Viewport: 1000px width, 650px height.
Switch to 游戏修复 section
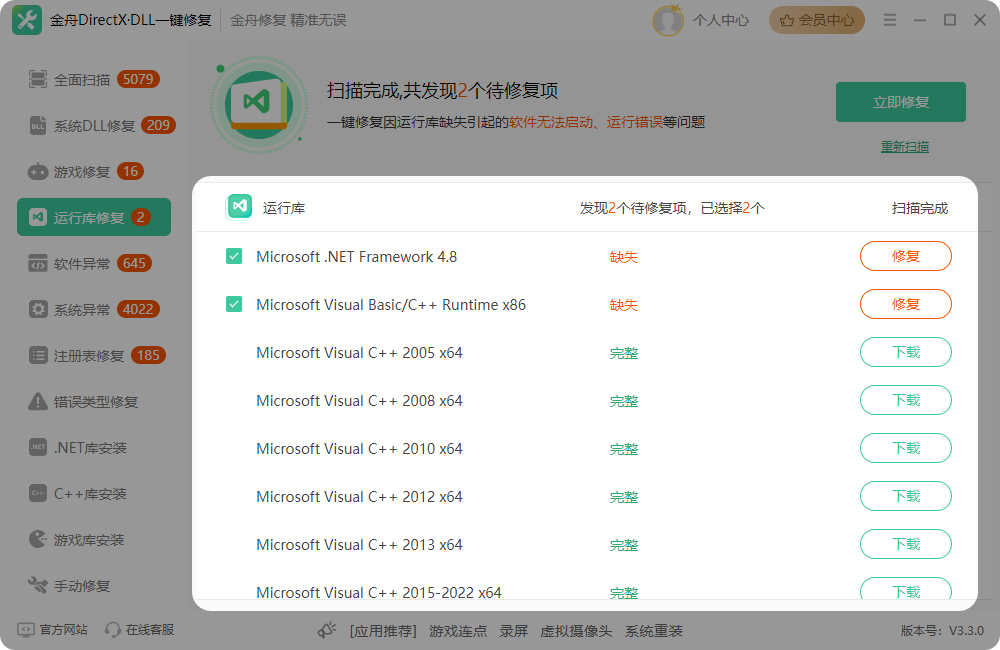click(94, 172)
